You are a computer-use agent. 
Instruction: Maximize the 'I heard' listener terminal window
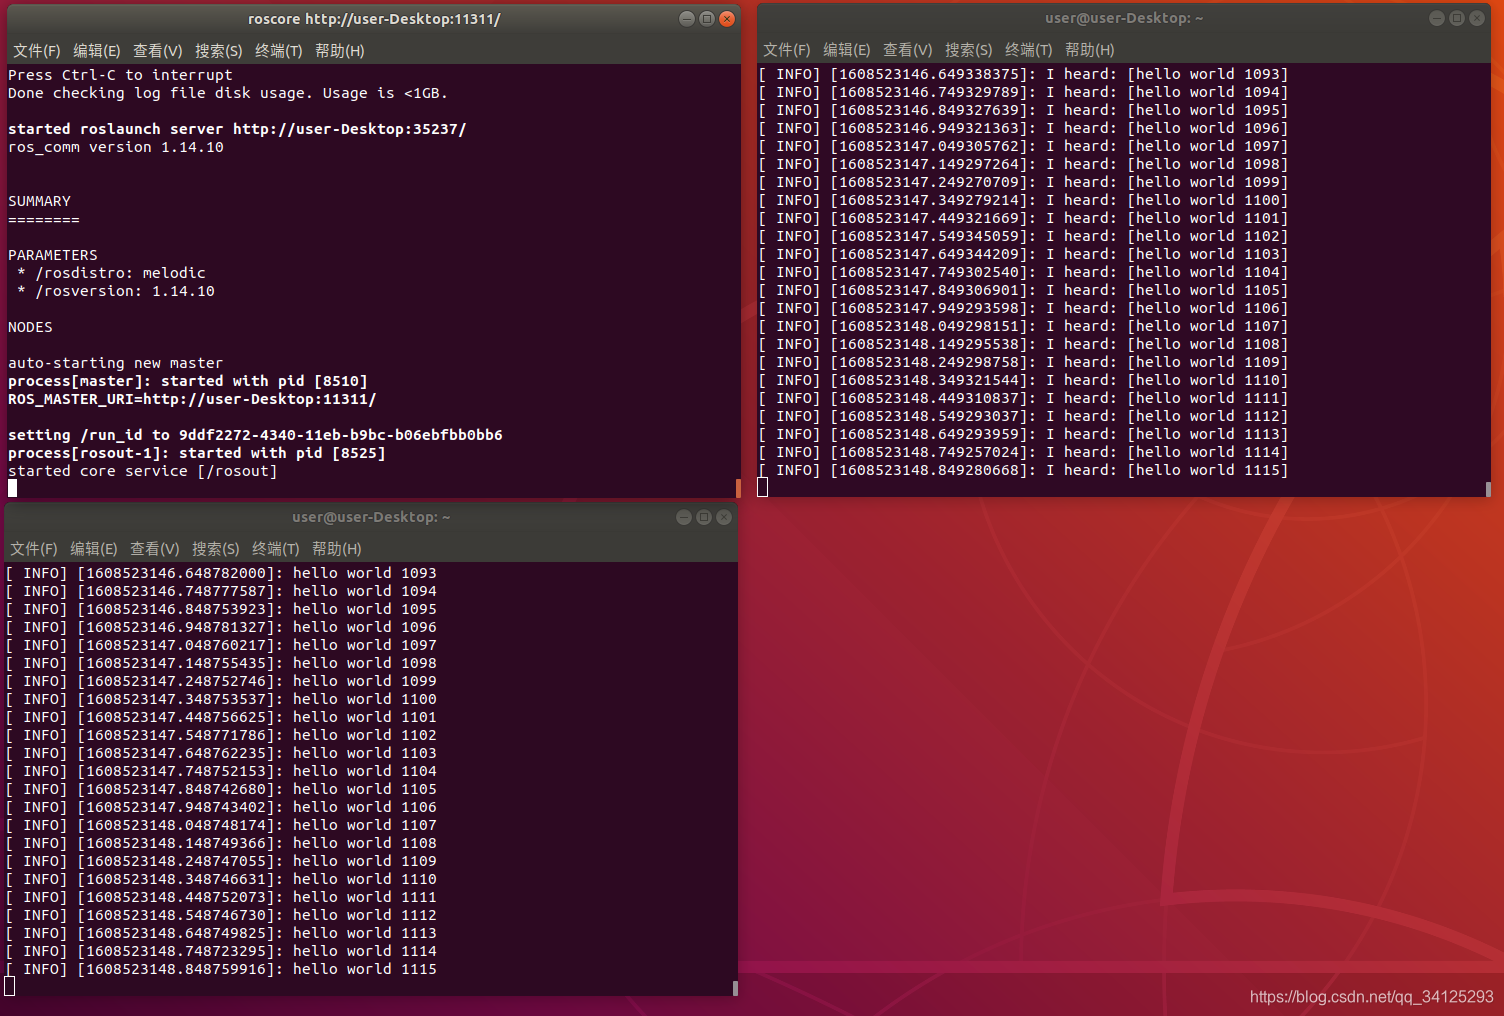point(1457,18)
